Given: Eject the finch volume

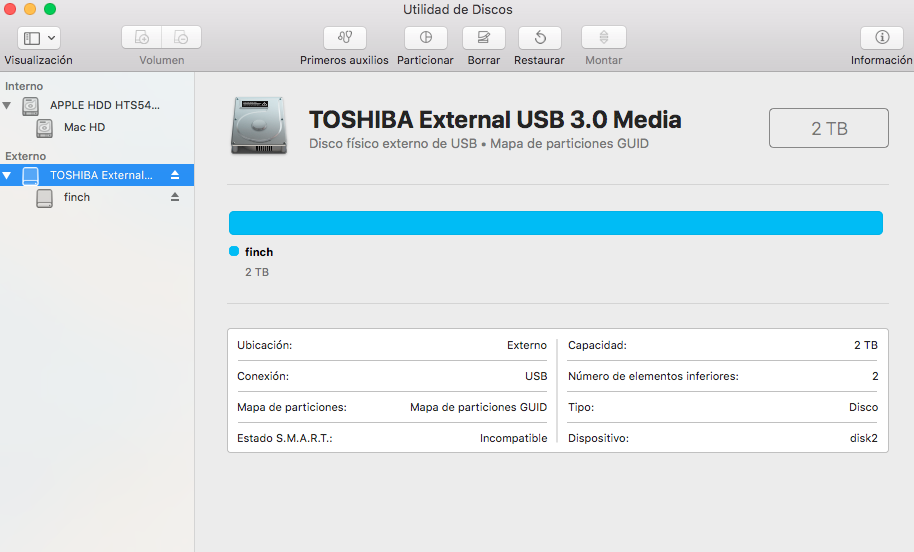Looking at the screenshot, I should [x=175, y=197].
